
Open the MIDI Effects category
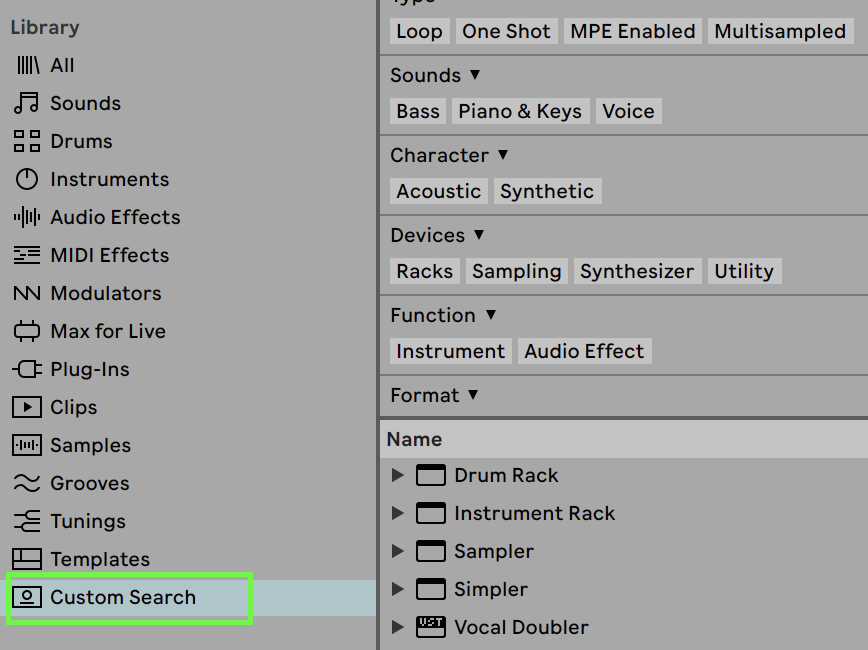109,255
